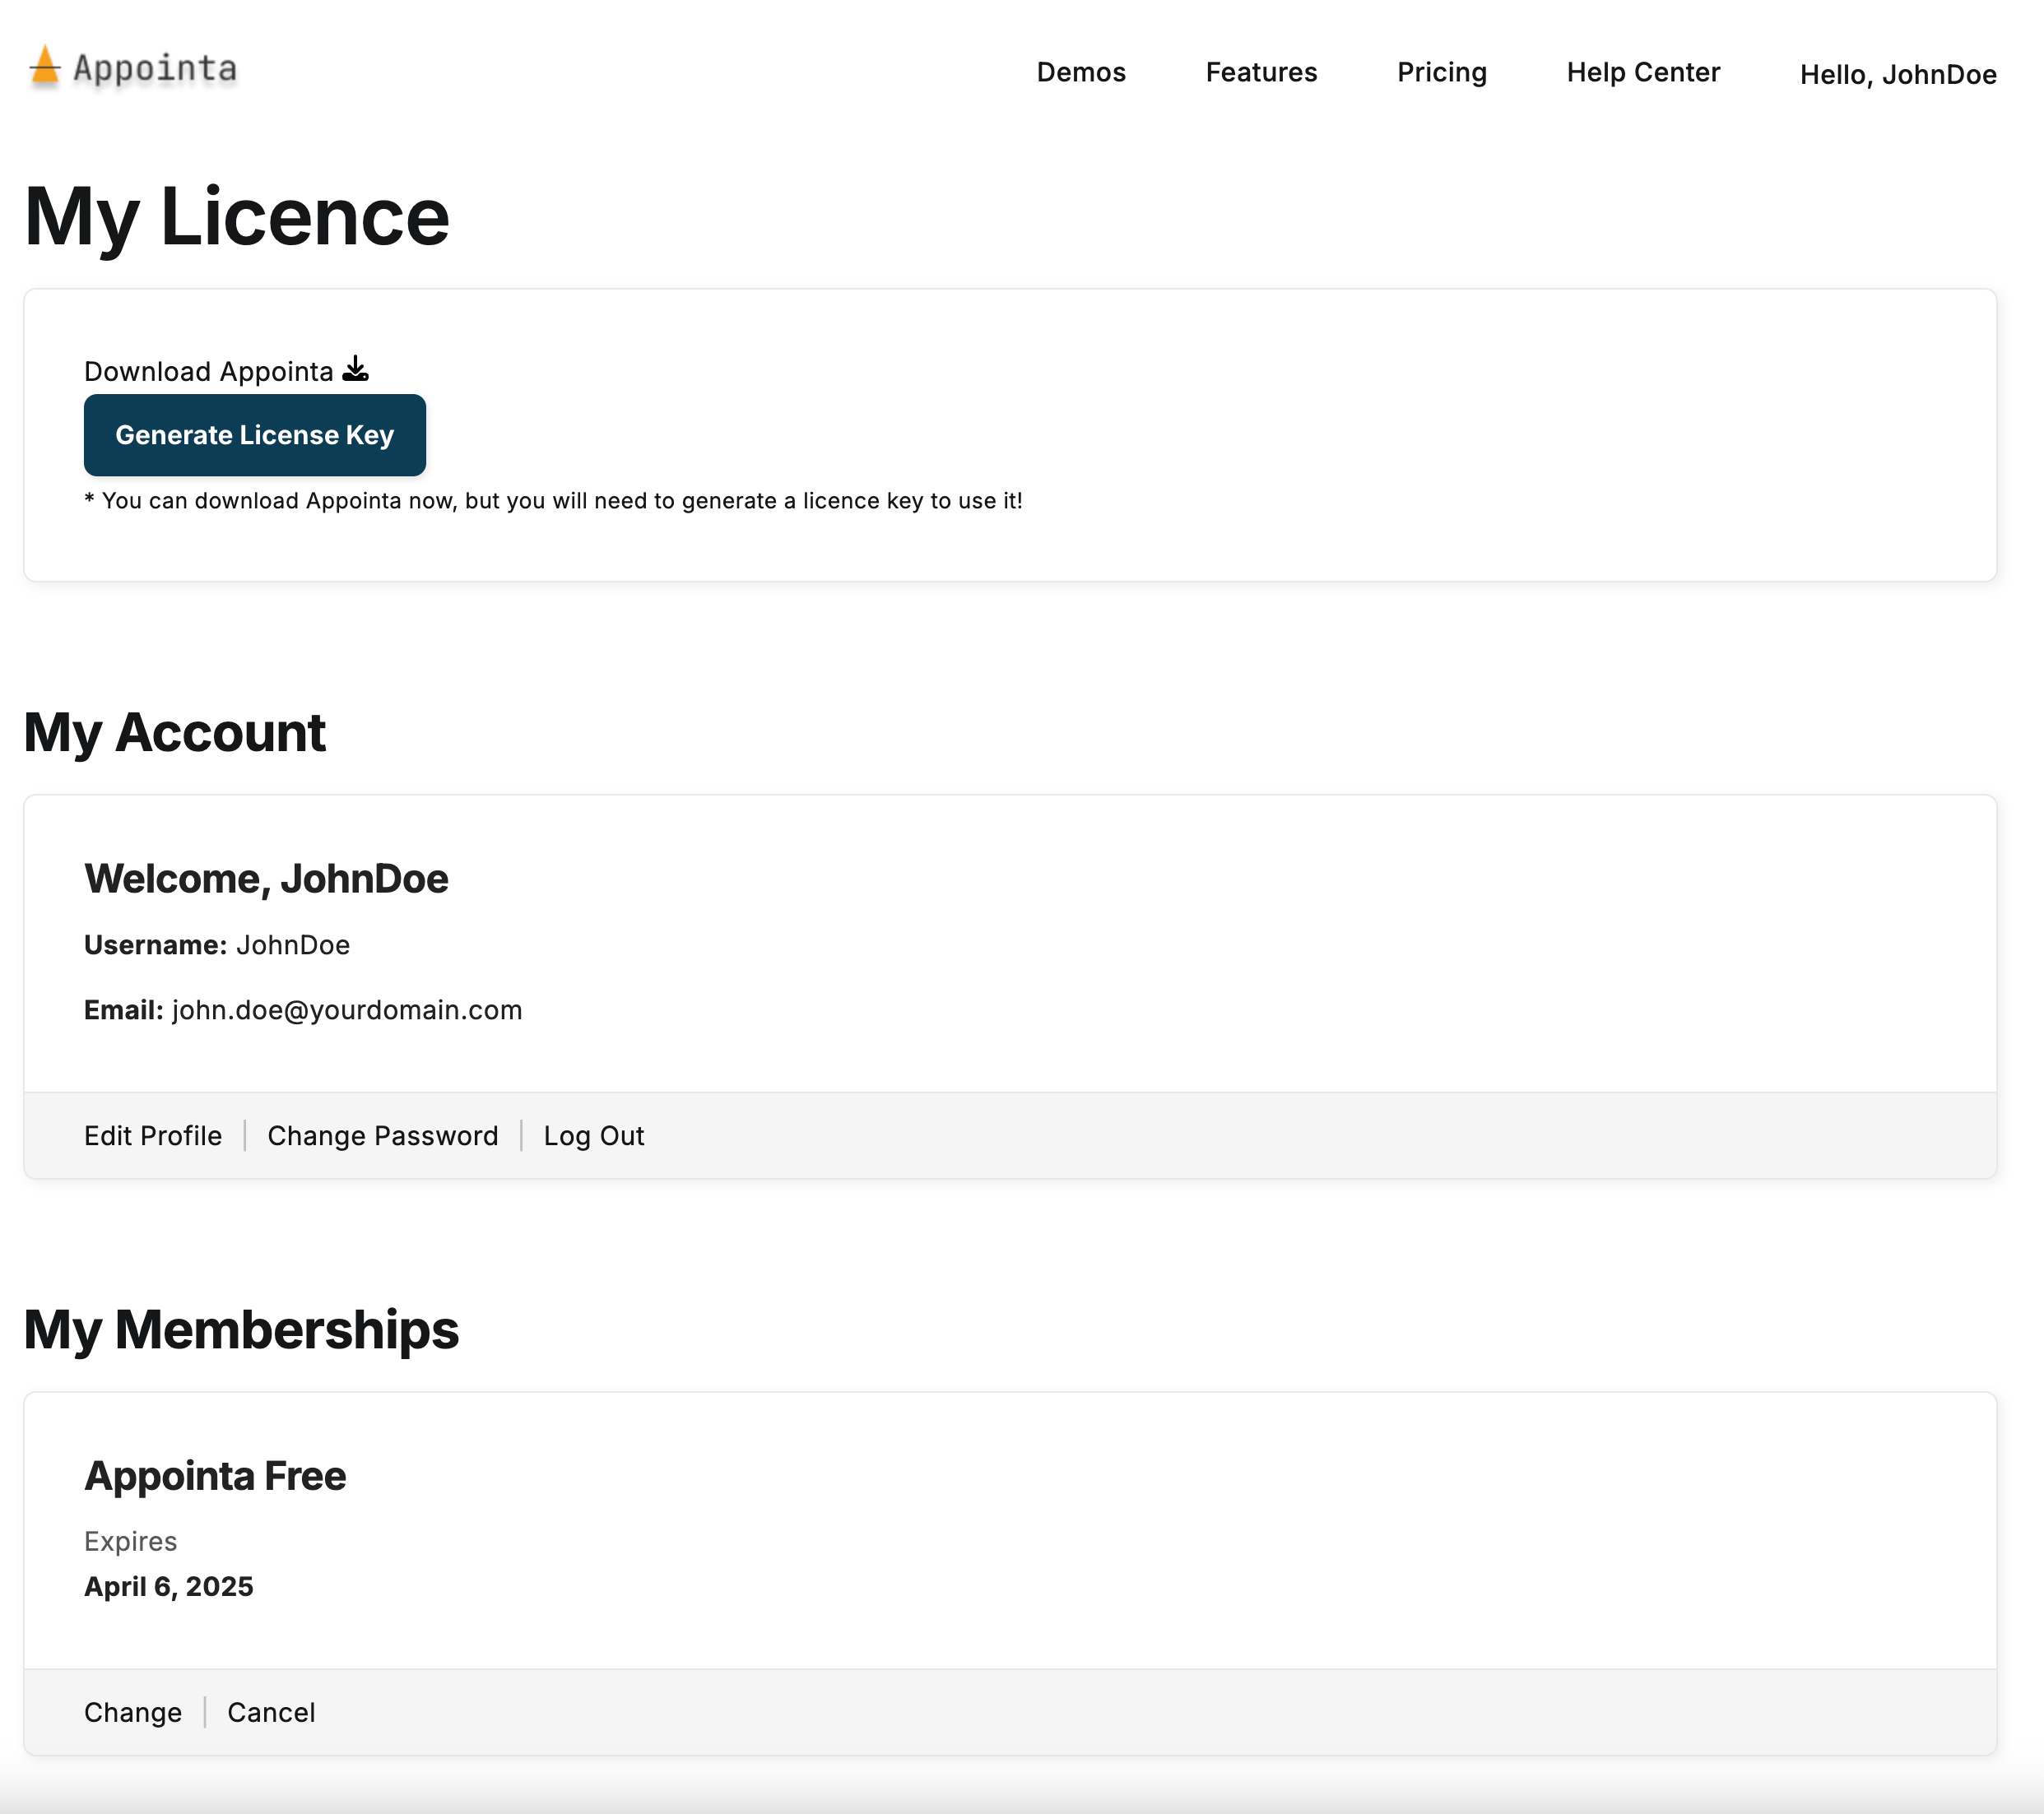
Task: Click the Welcome, JohnDoe heading
Action: 266,879
